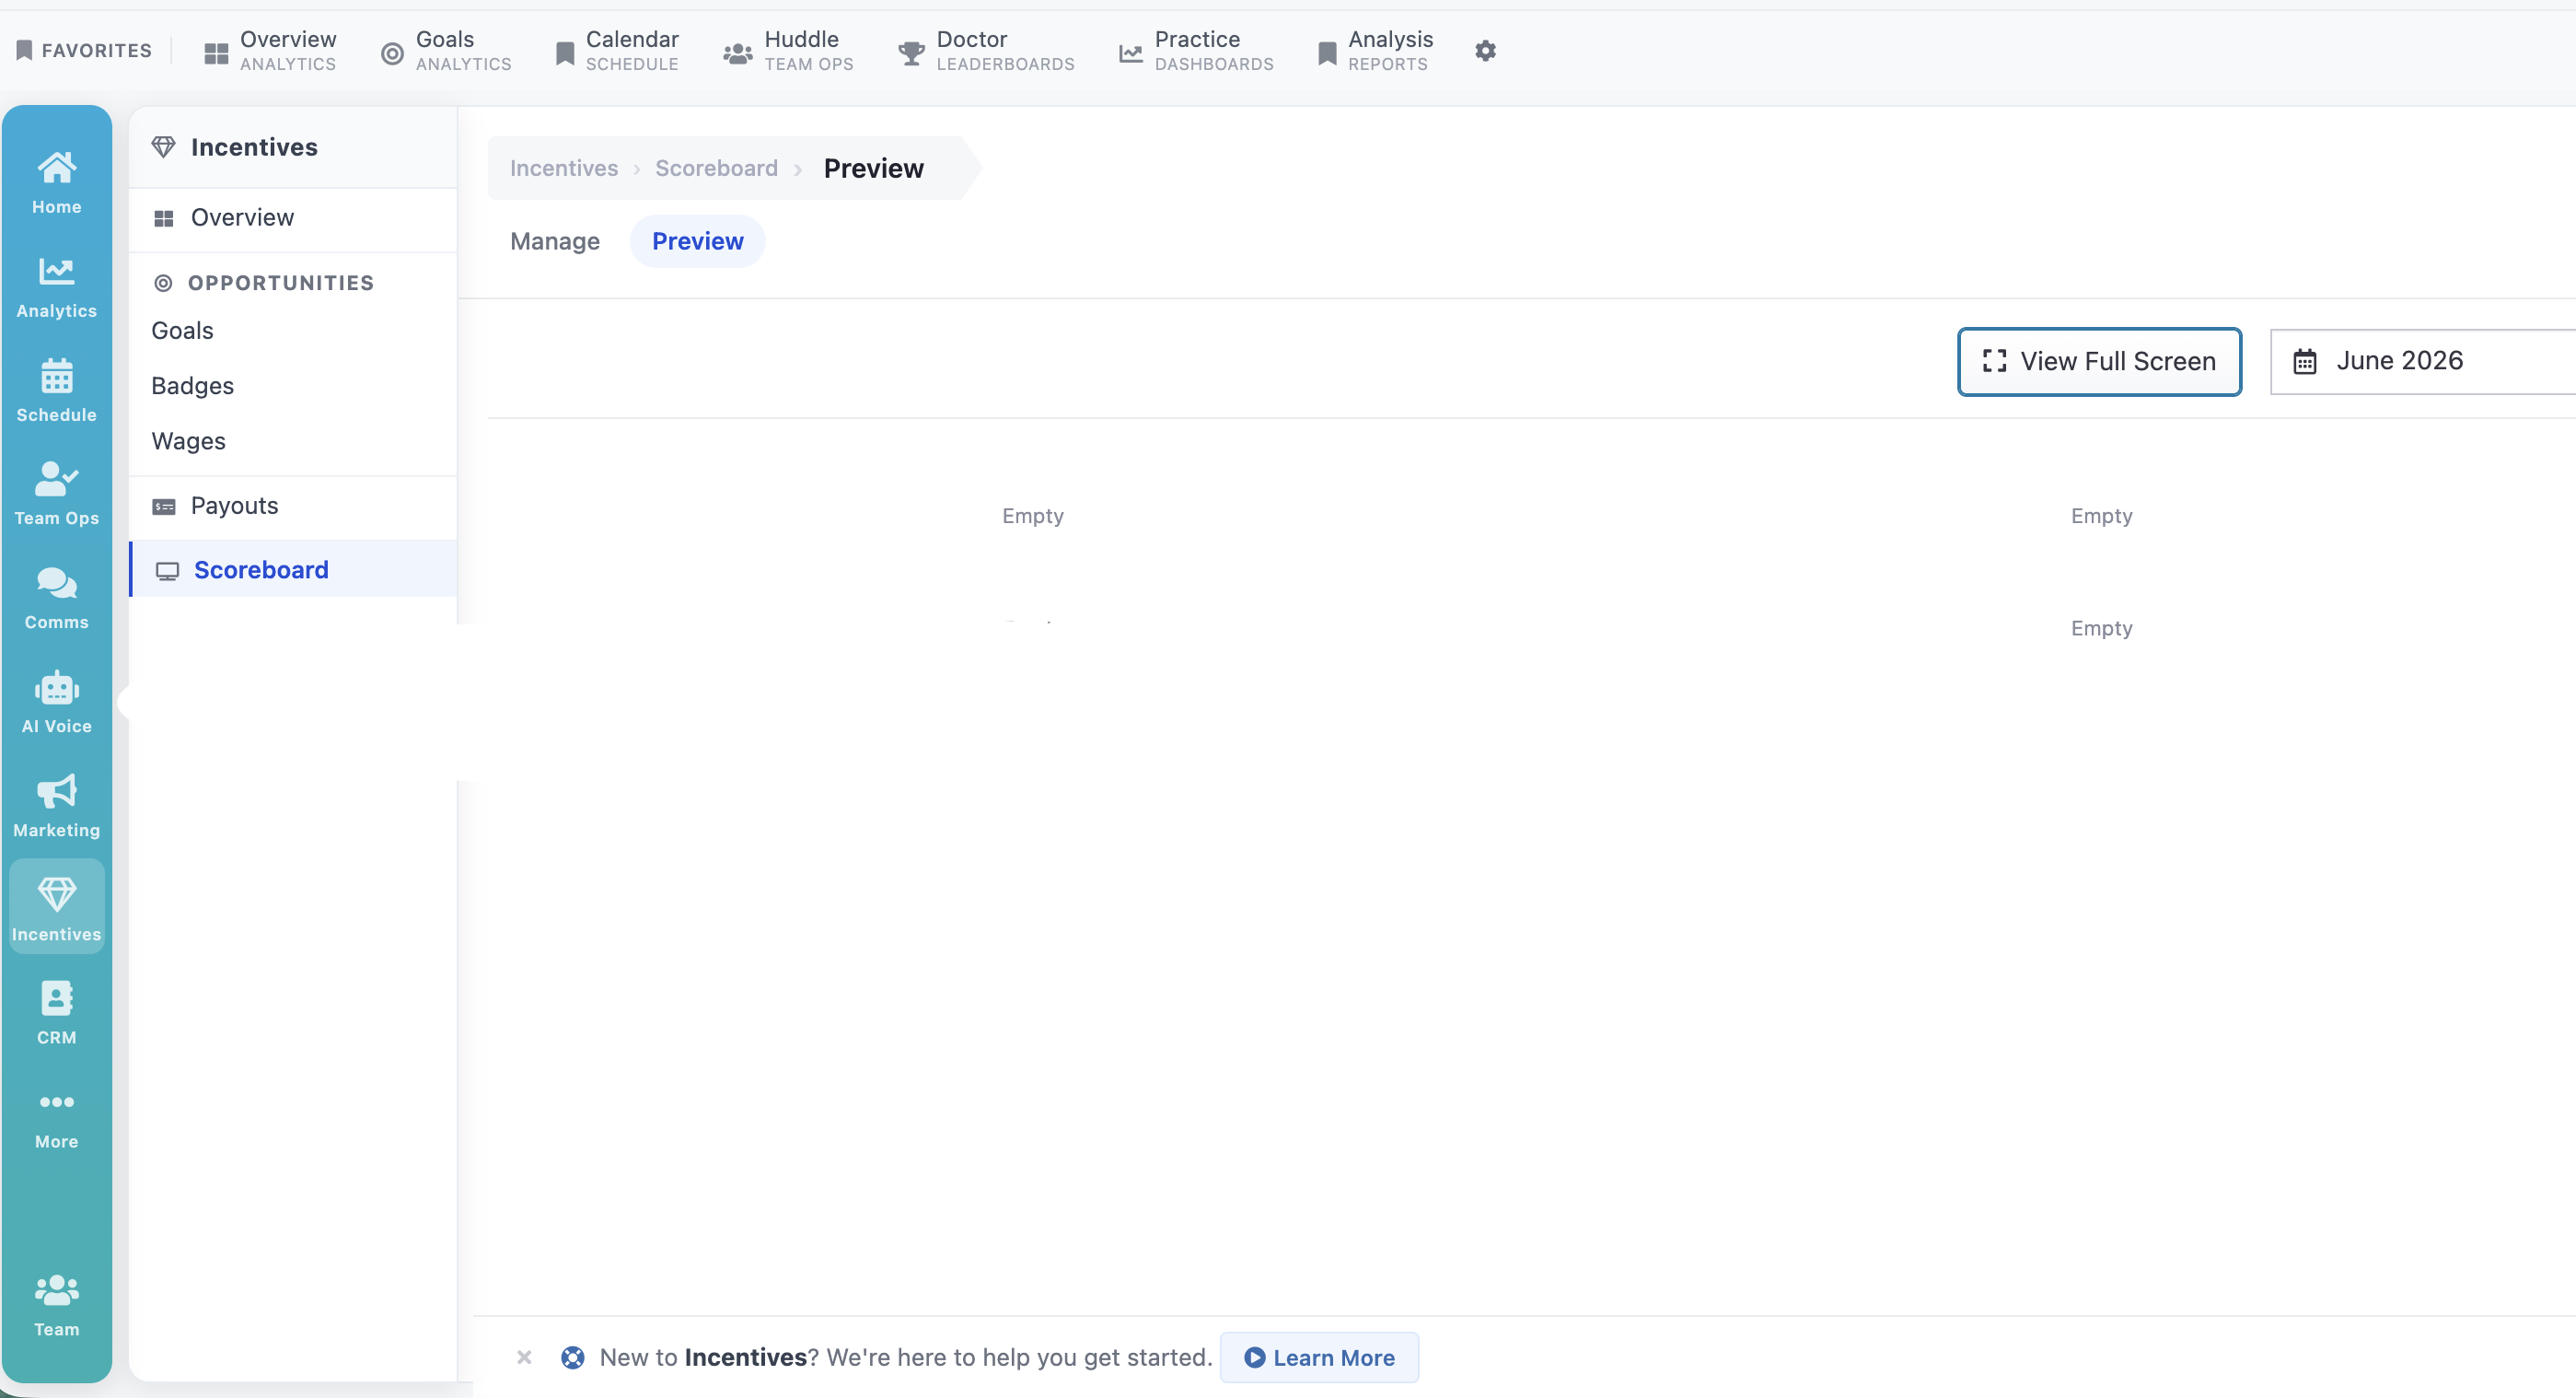Open Comms chat icon
The image size is (2576, 1398).
pyautogui.click(x=56, y=598)
